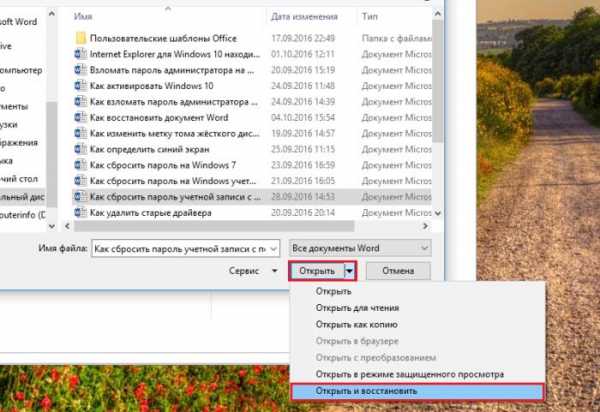Viewport: 600px width, 412px height.
Task: Click the main Открыть button
Action: point(317,271)
